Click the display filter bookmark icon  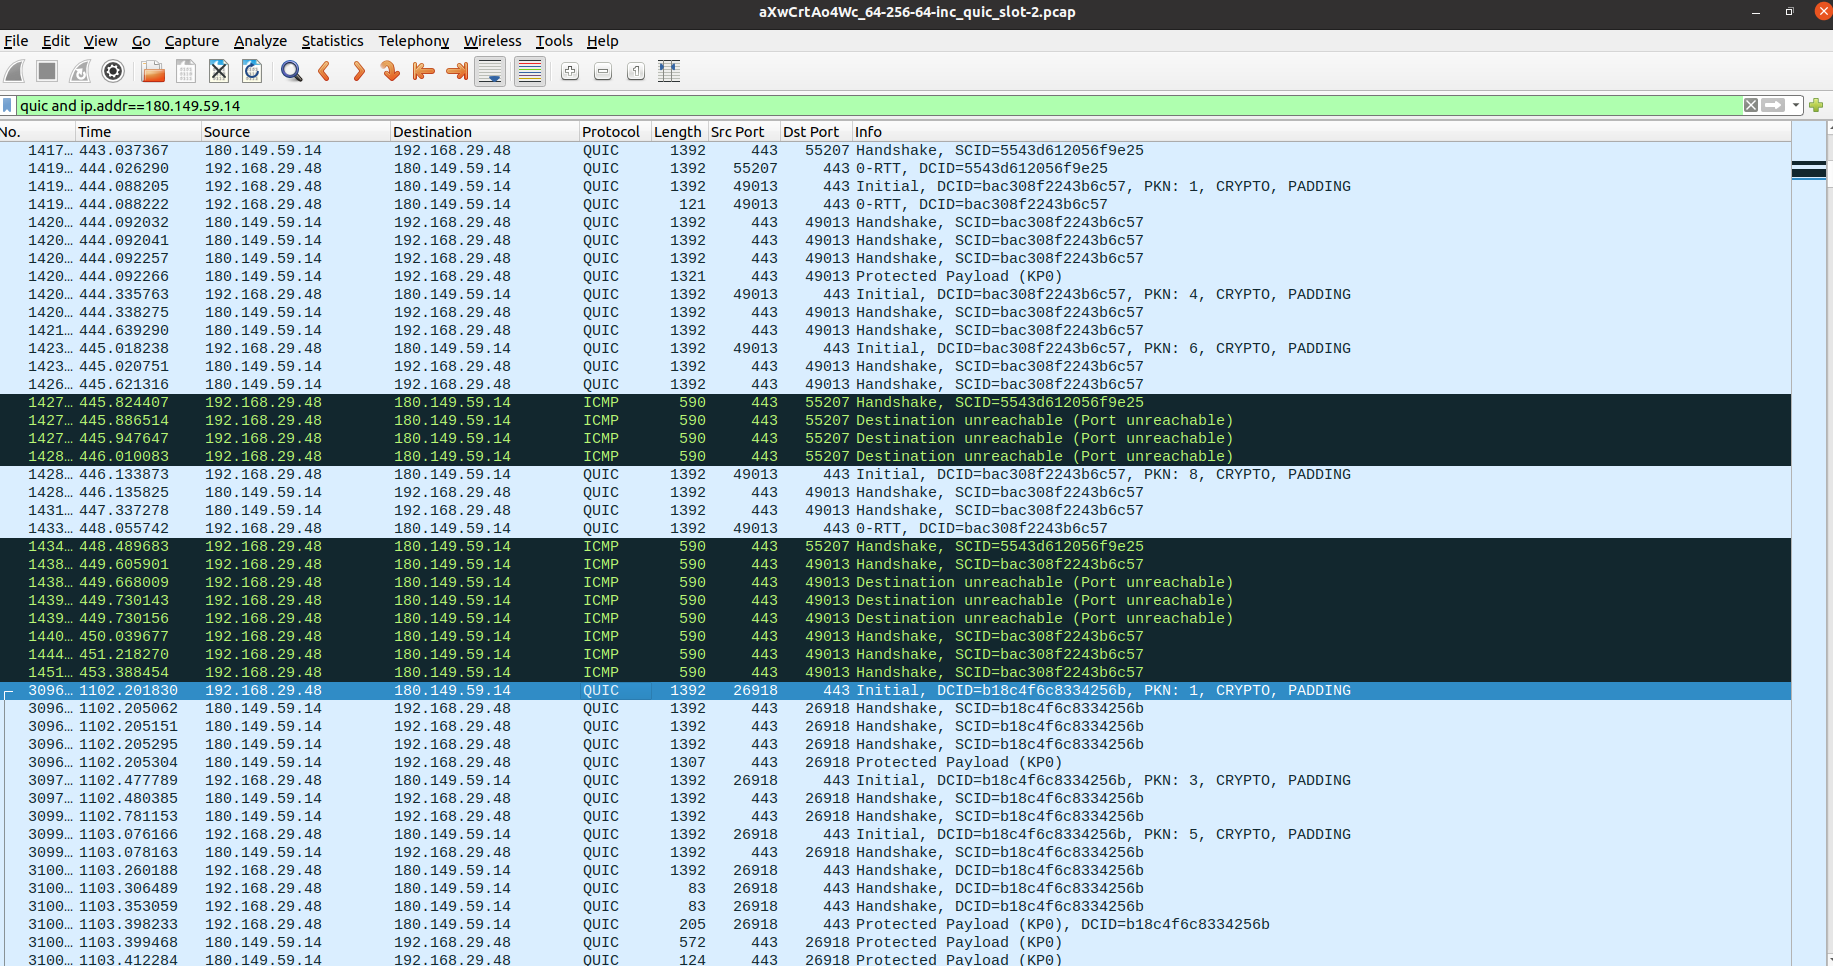[8, 105]
